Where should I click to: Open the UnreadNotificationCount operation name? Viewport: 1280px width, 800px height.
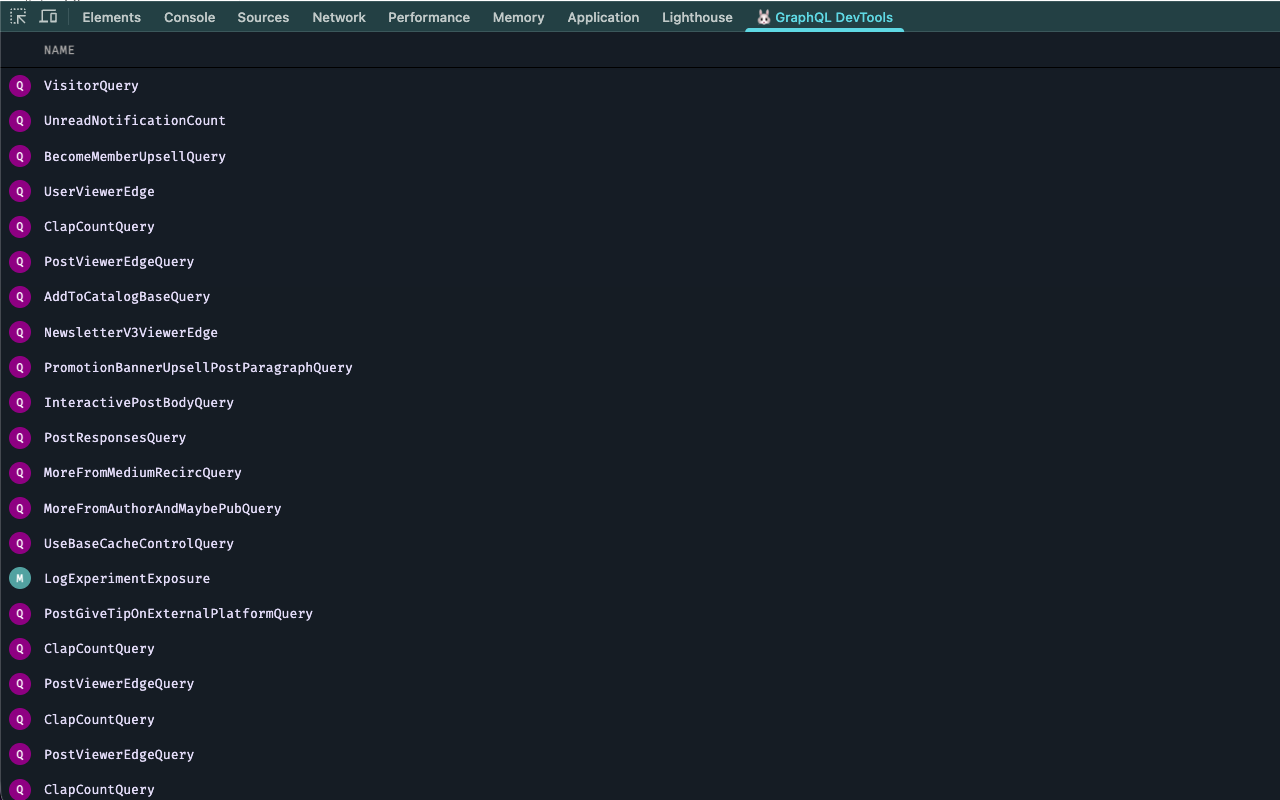[135, 121]
